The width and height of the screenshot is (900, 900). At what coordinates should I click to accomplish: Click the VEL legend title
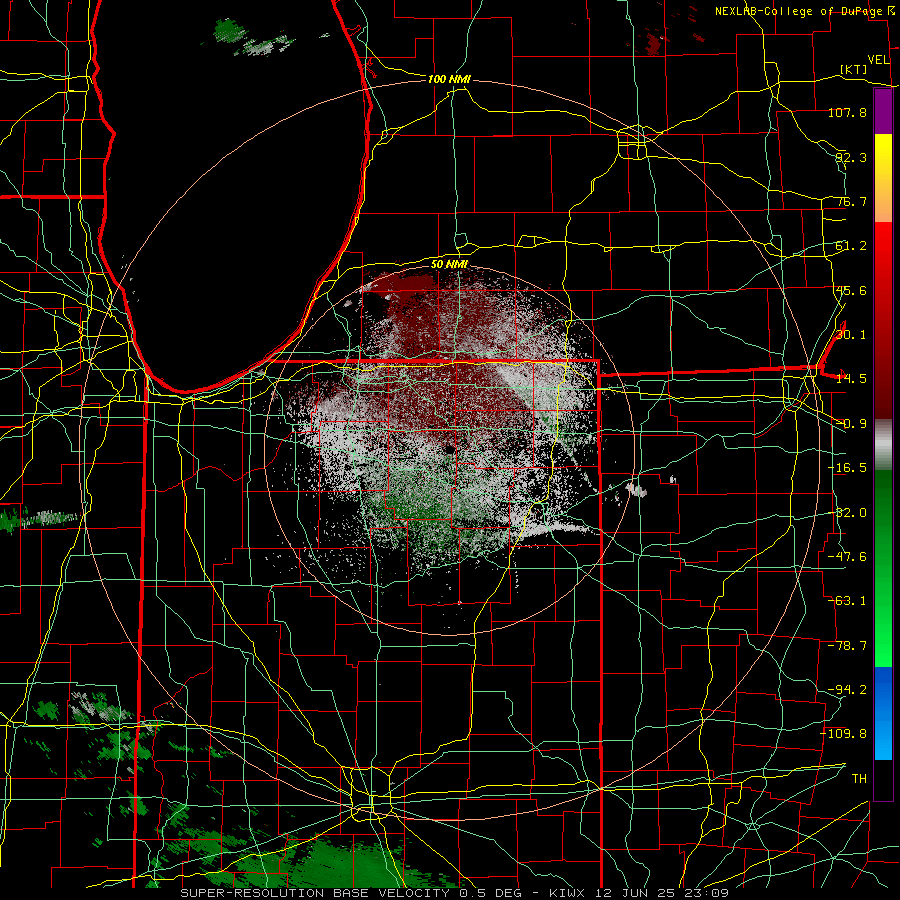coord(878,60)
